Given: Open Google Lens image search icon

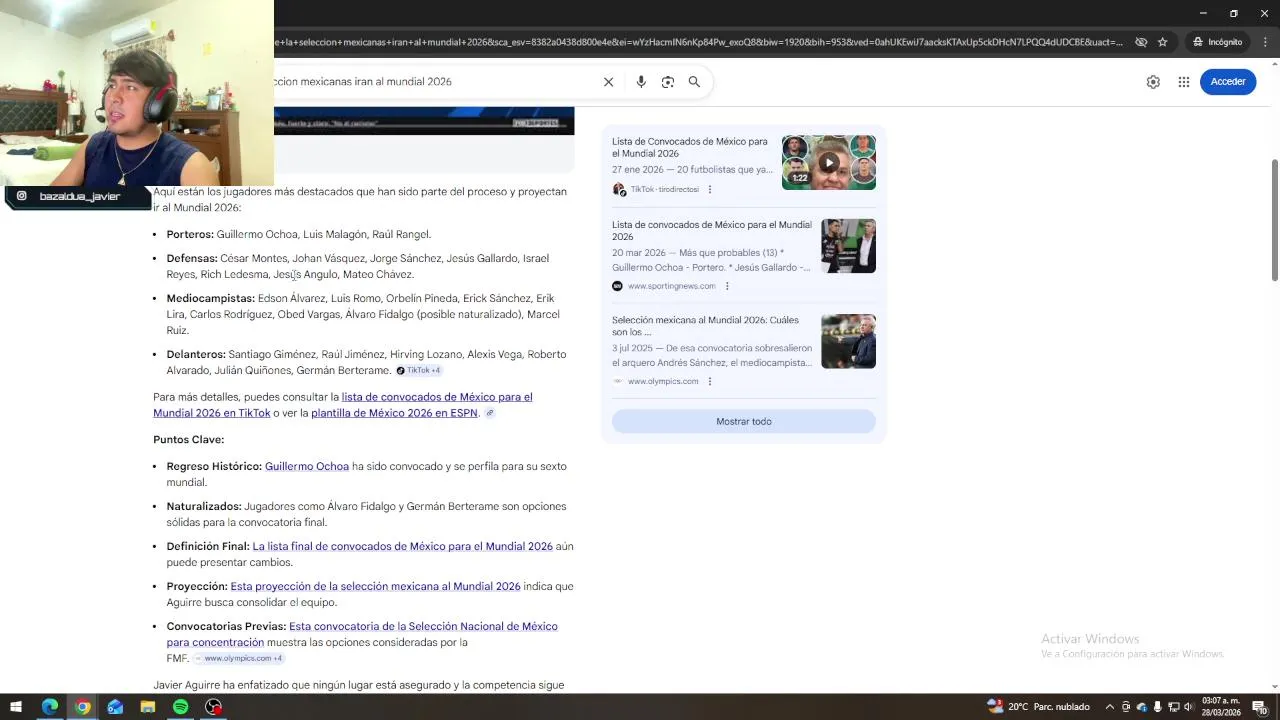Looking at the screenshot, I should coord(668,82).
